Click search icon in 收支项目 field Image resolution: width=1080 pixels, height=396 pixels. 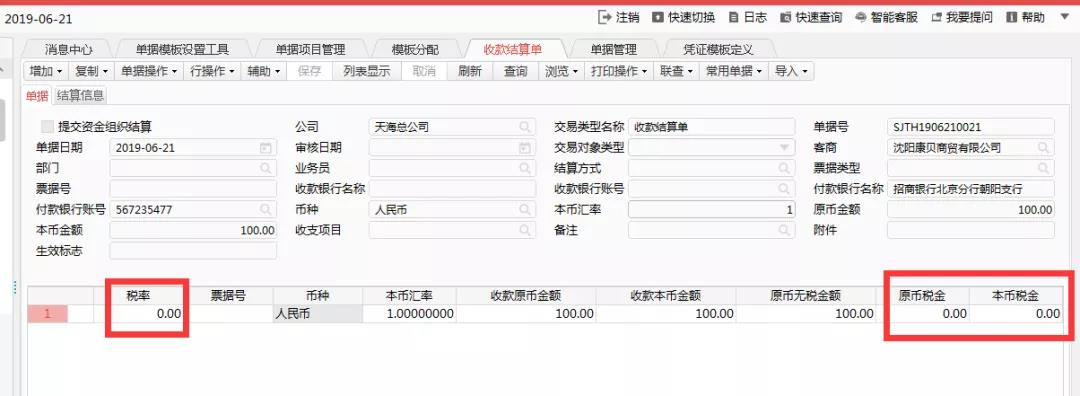525,230
